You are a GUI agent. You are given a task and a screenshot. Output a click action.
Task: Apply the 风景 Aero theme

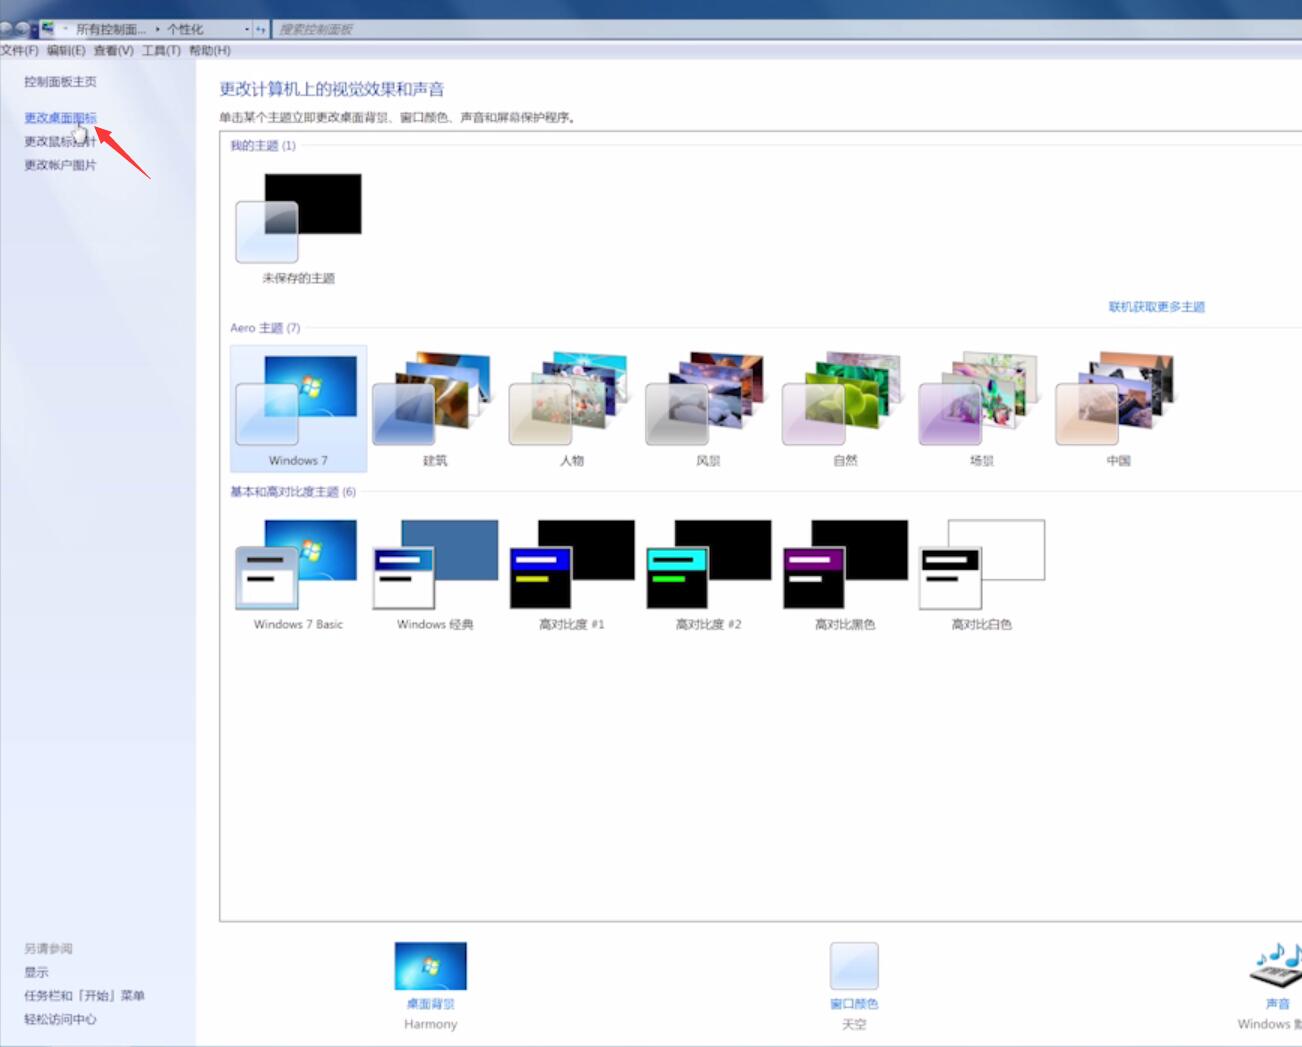click(x=708, y=408)
